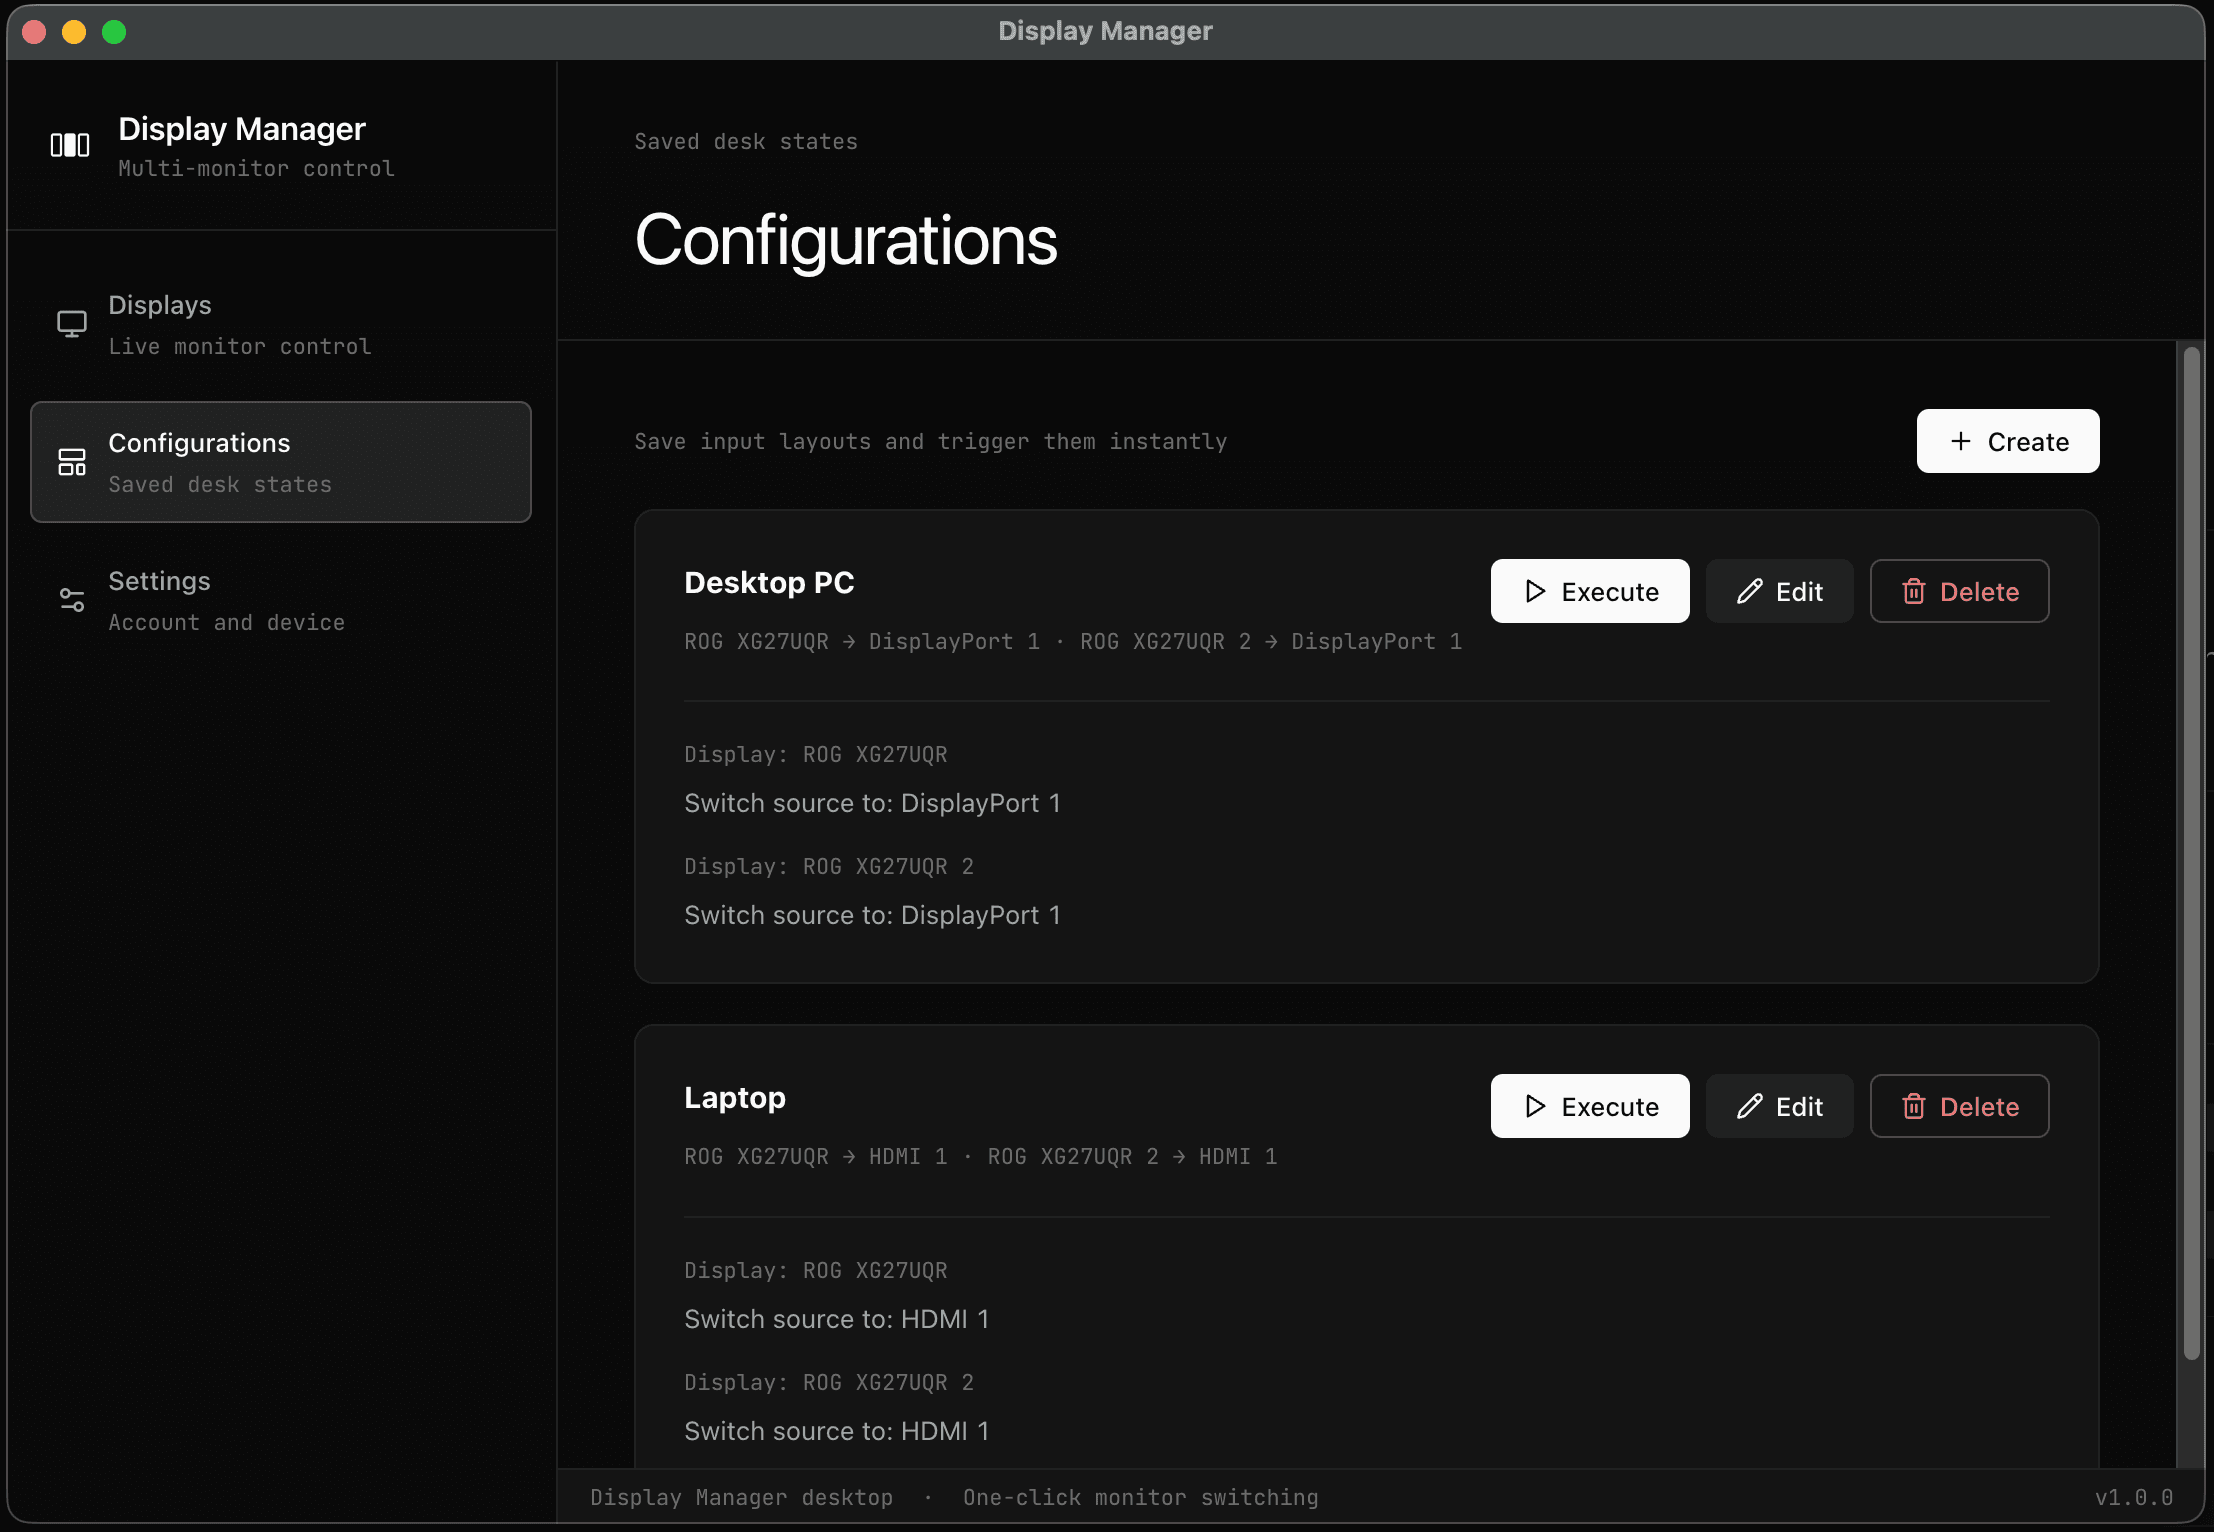
Task: Click 'Saved desk states' breadcrumb above heading
Action: pyautogui.click(x=746, y=142)
